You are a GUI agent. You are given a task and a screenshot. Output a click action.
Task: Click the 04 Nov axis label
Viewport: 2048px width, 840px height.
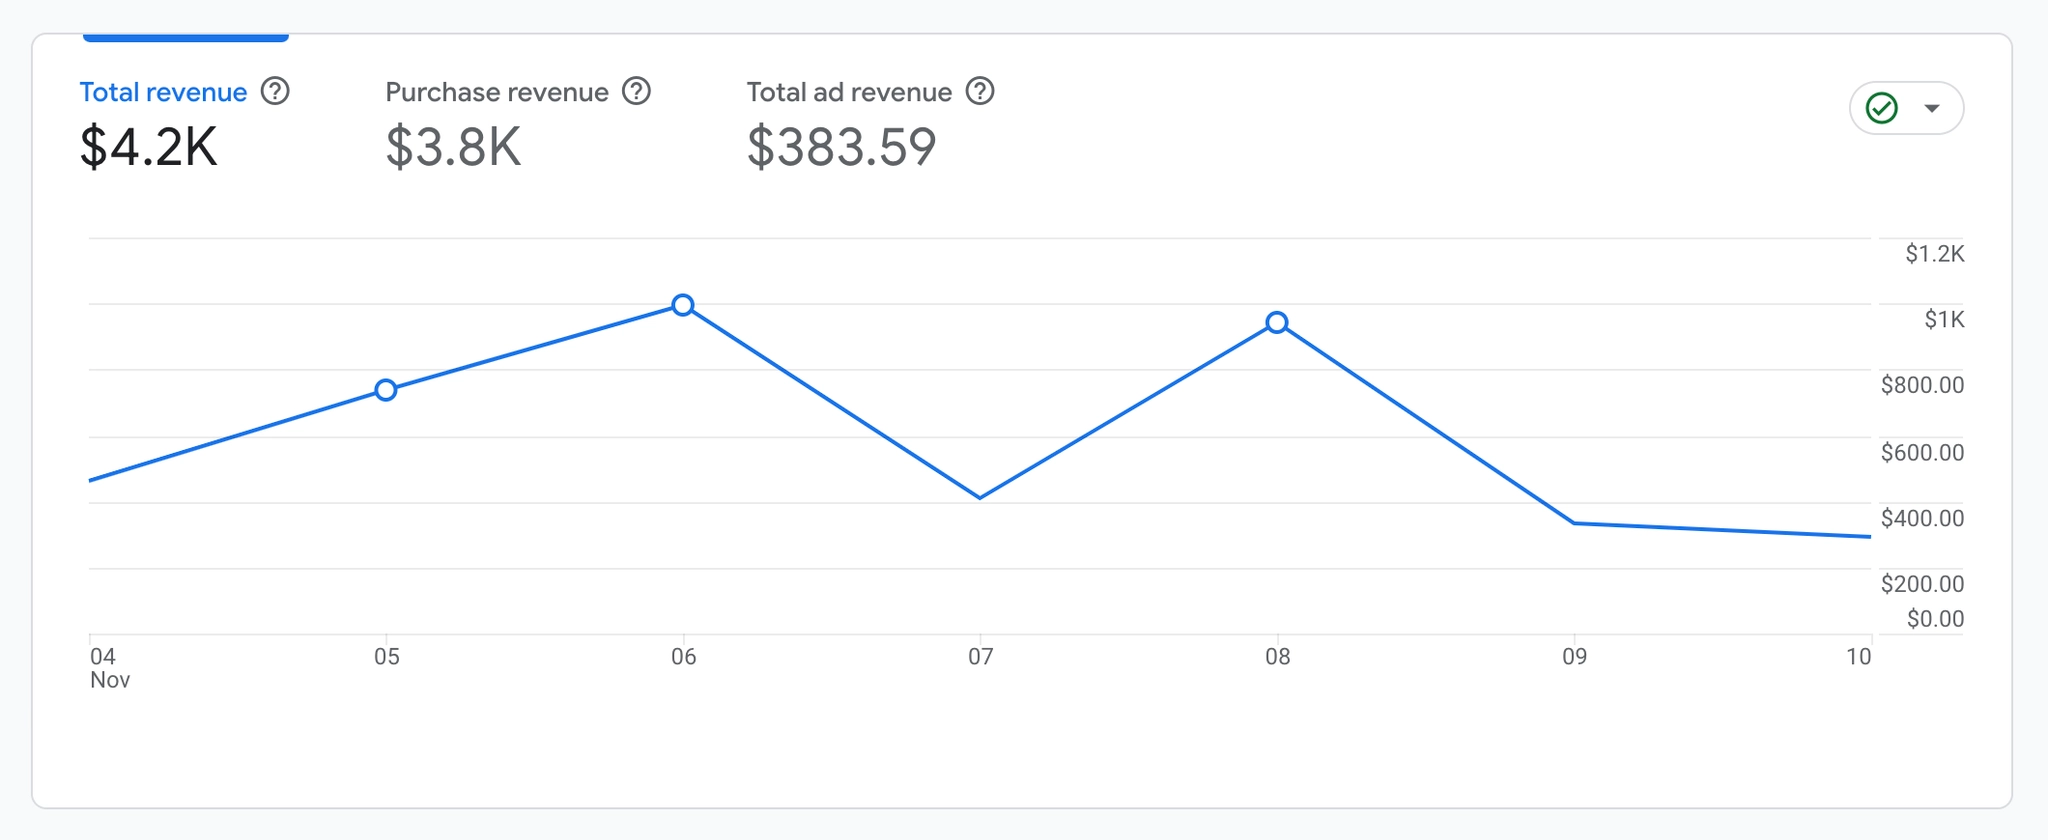tap(104, 668)
